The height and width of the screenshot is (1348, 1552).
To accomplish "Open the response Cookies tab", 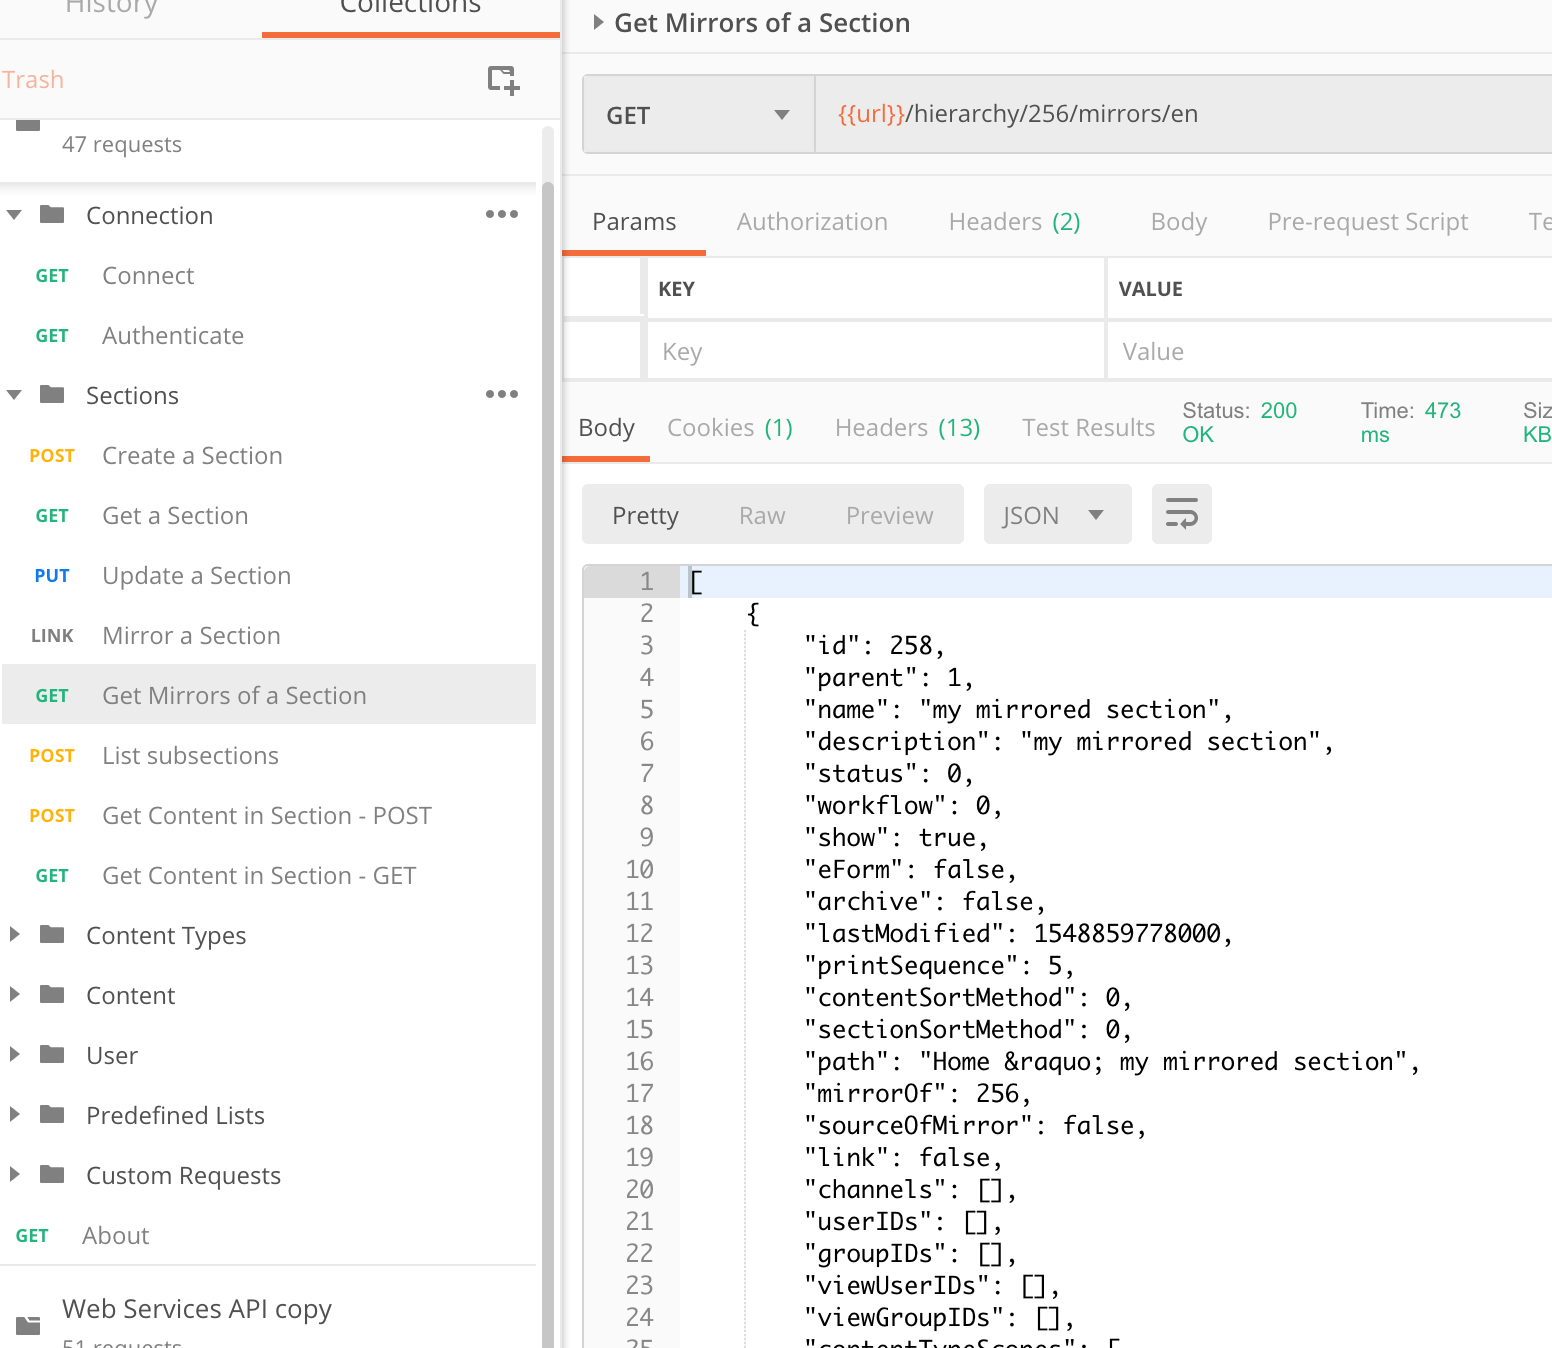I will (x=729, y=428).
